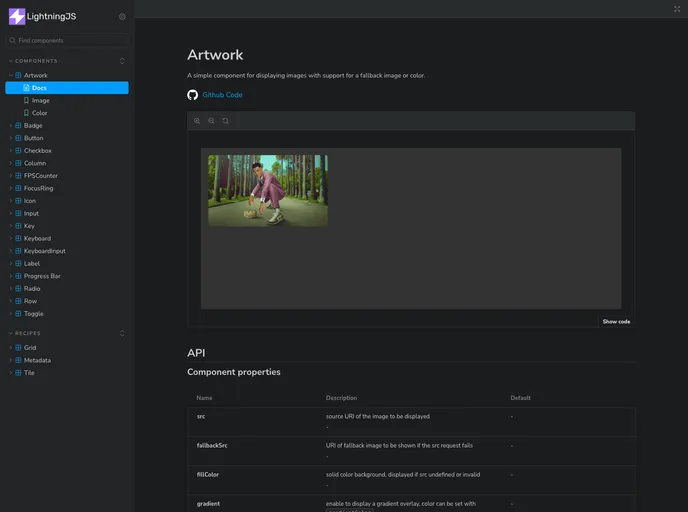Click the zoom out canvas icon

(211, 121)
